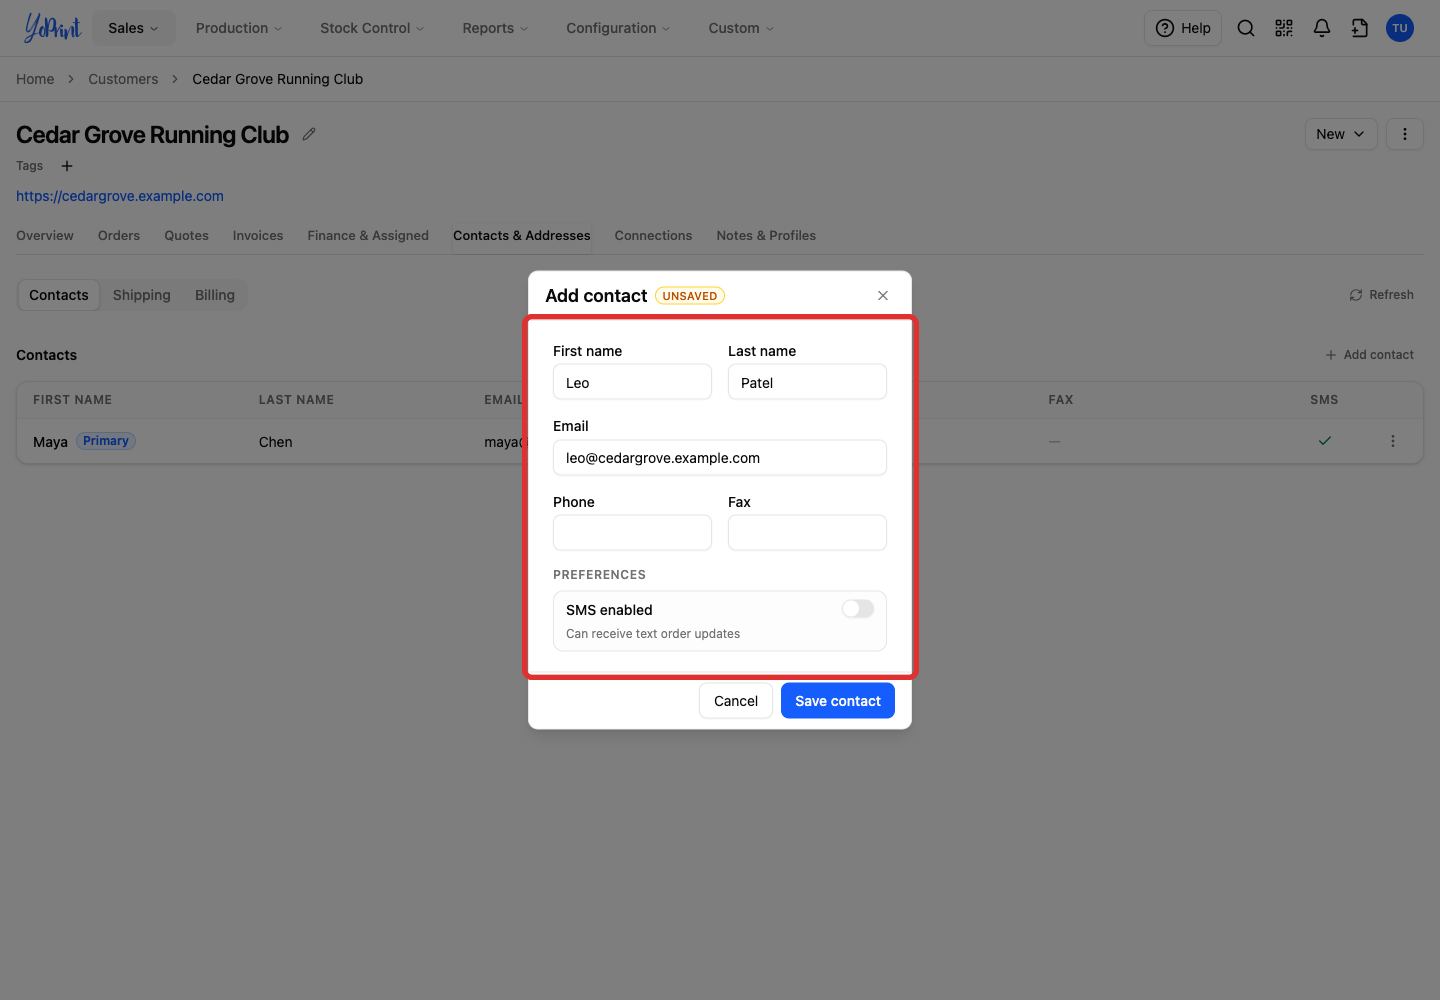1440x1000 pixels.
Task: Refresh the contacts list
Action: click(x=1381, y=295)
